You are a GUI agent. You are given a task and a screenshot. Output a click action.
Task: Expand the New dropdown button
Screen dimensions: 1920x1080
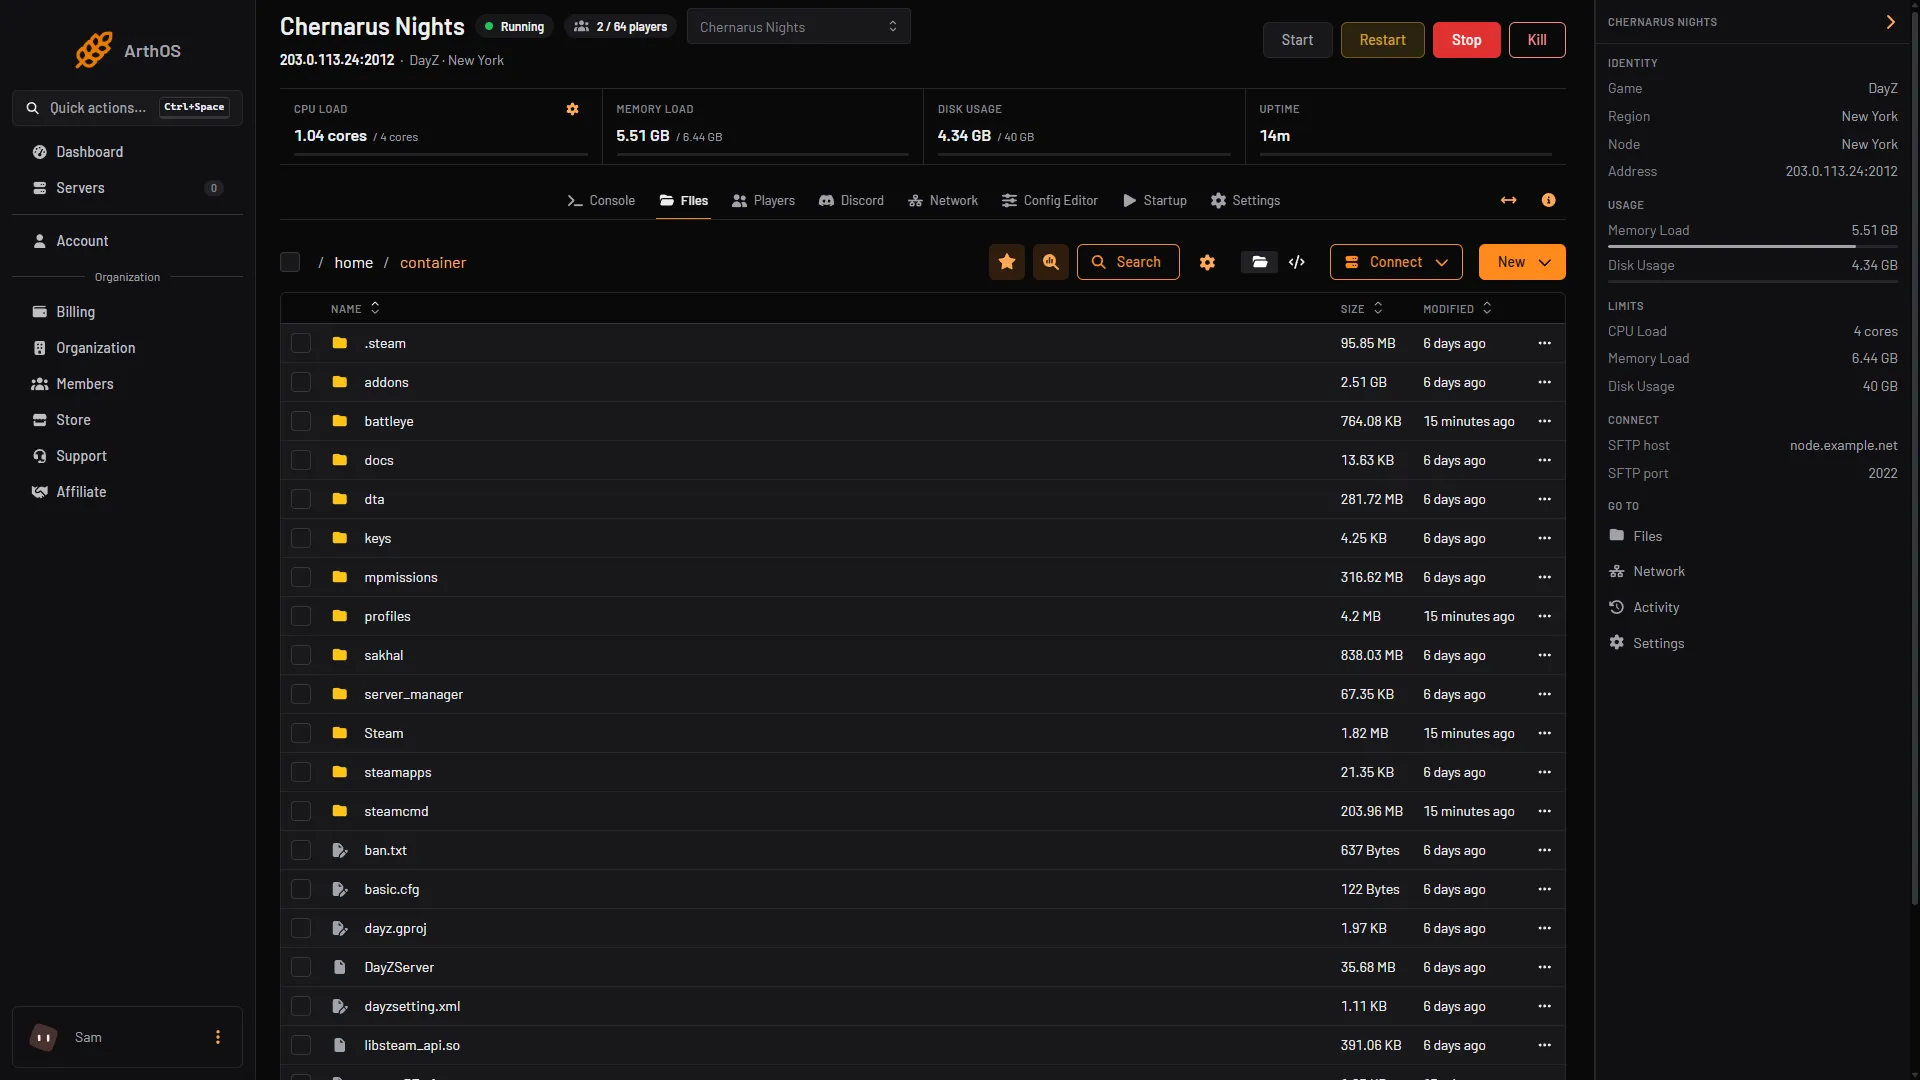coord(1522,262)
